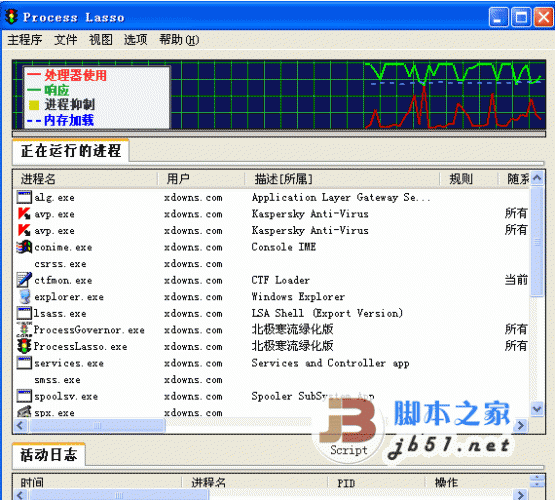Click 北极寒流绿化版 in ProcessLasso.exe row

(292, 346)
